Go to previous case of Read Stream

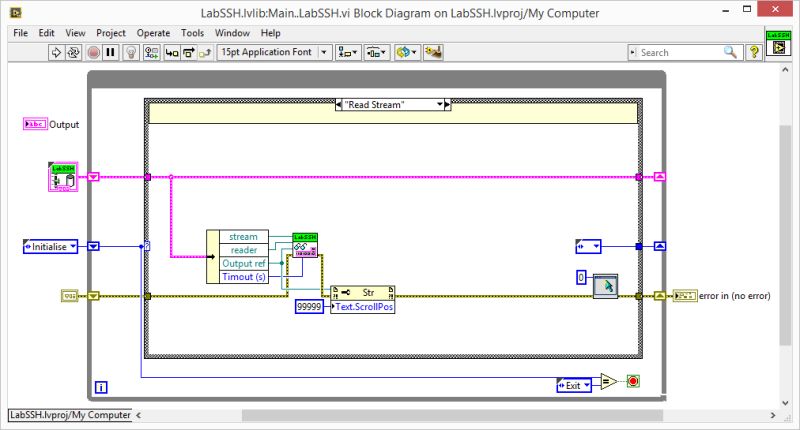click(339, 105)
